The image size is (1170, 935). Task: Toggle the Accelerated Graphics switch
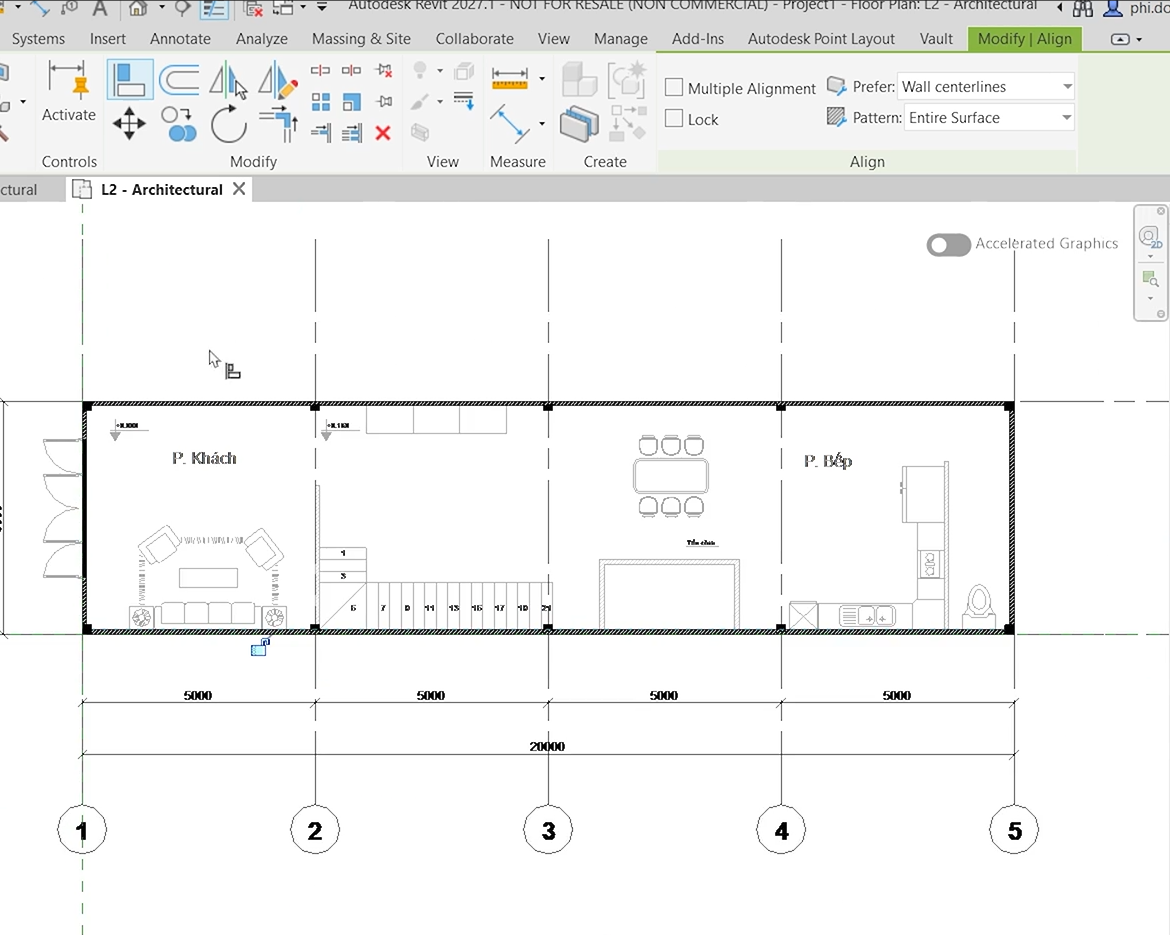(x=948, y=244)
